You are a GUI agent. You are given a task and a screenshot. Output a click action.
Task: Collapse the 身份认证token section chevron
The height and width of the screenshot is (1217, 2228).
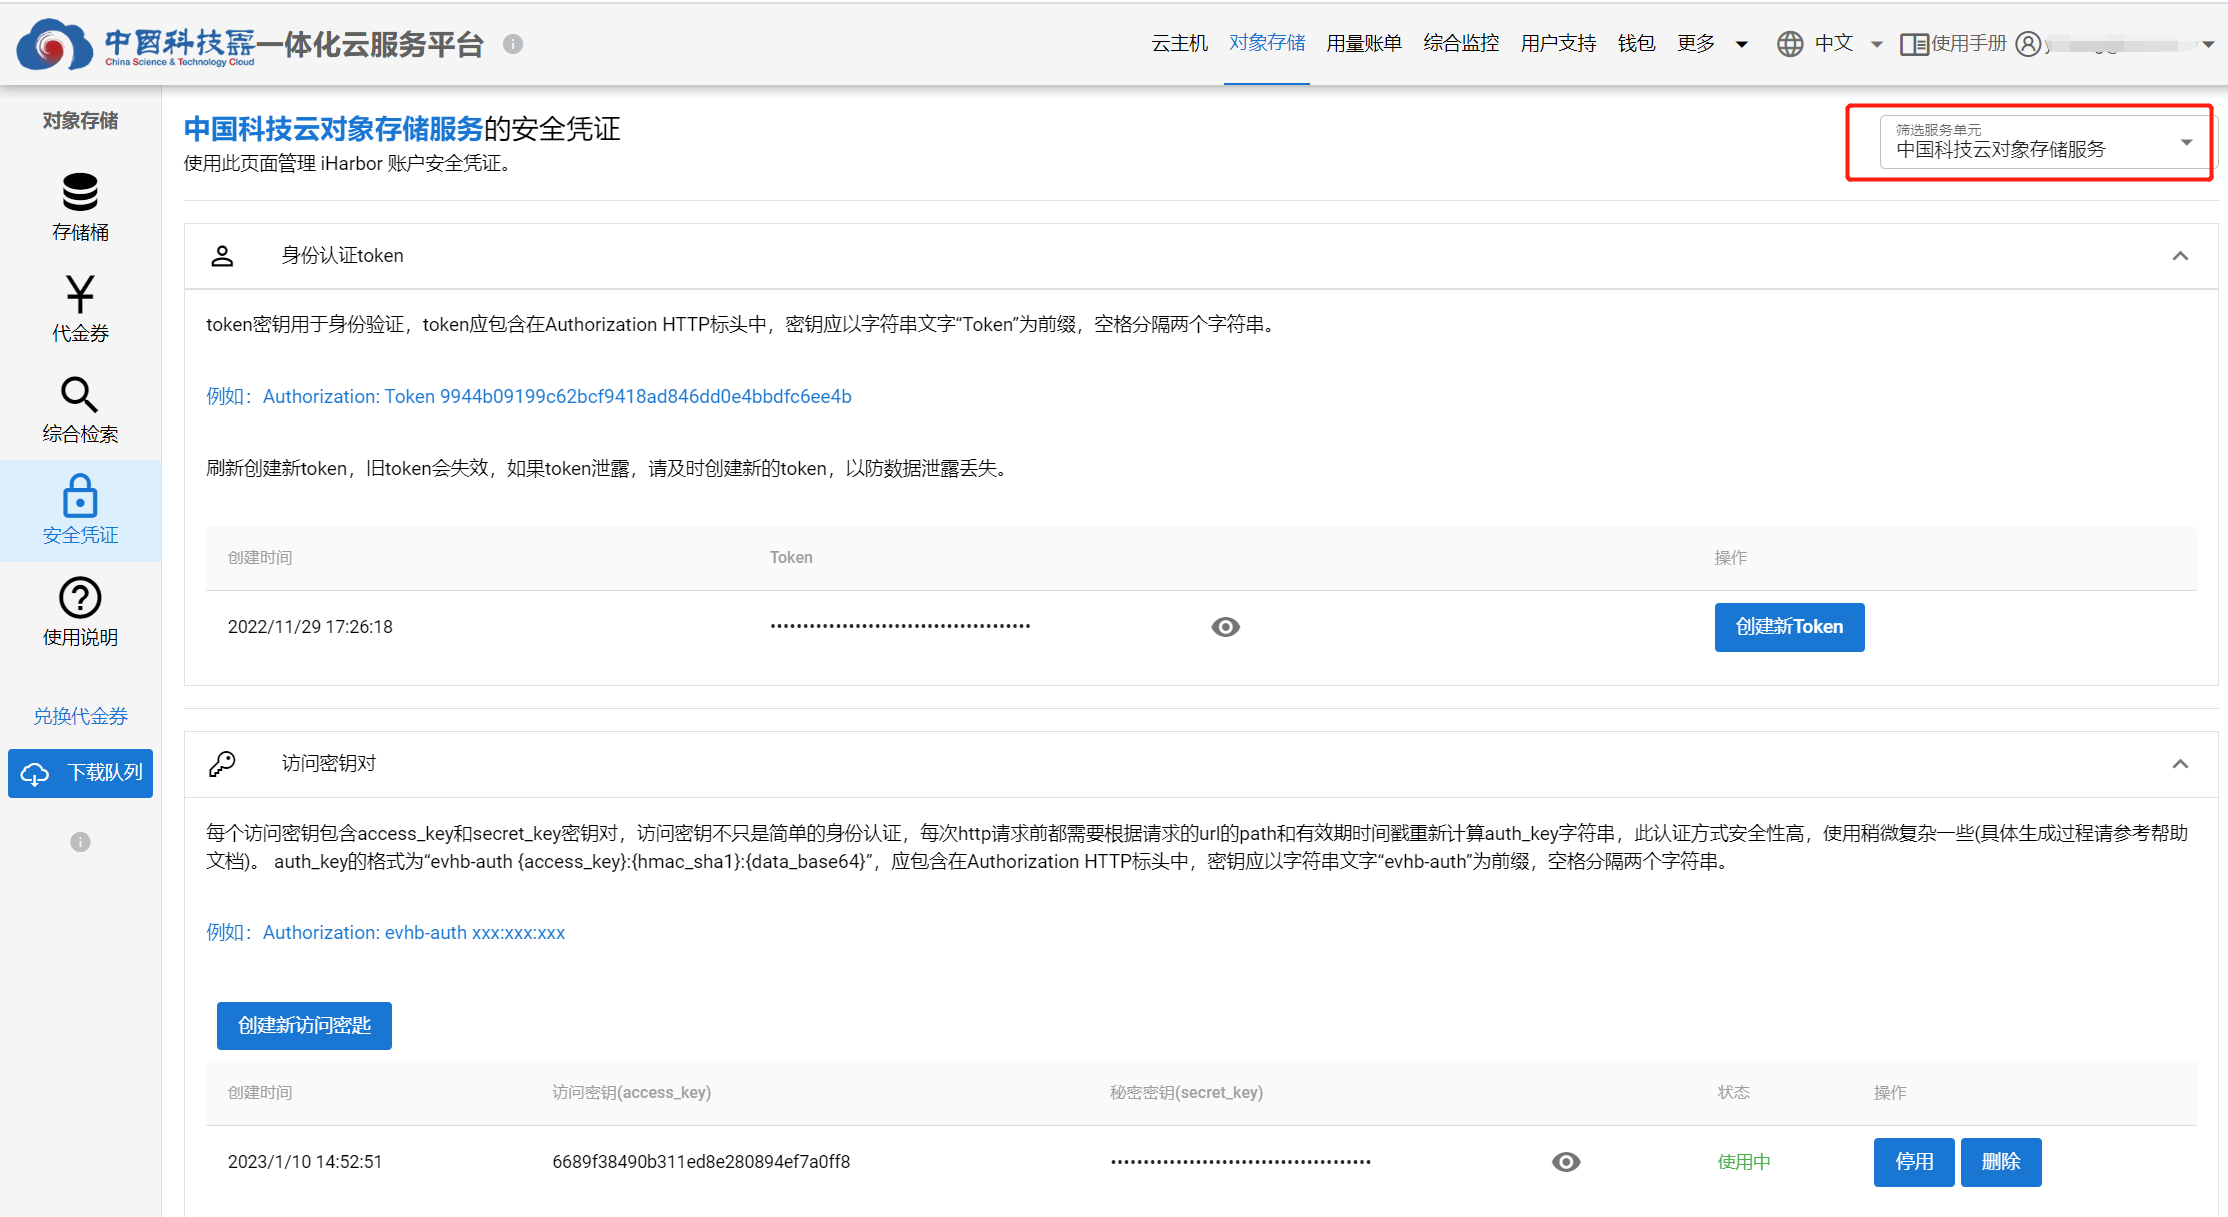point(2180,256)
